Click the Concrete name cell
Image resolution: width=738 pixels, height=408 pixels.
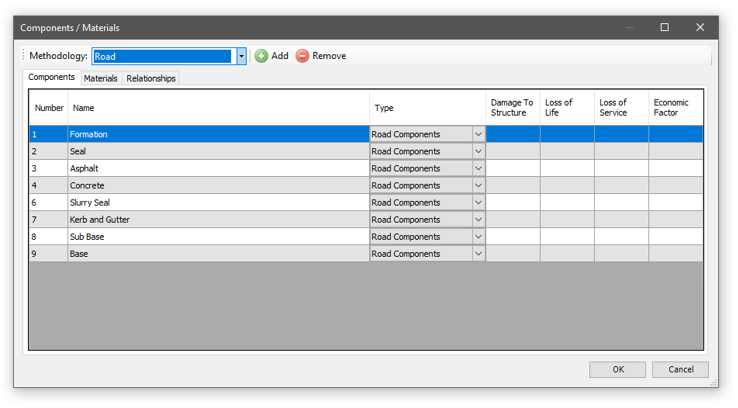[218, 186]
